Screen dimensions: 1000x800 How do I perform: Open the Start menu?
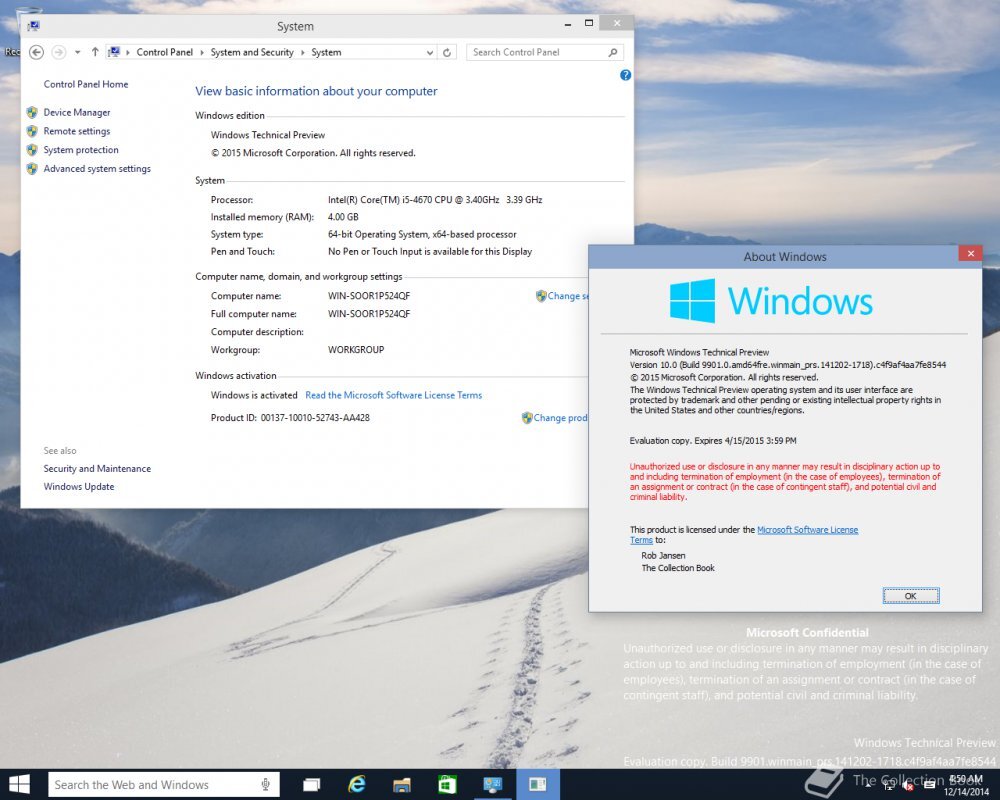click(18, 784)
